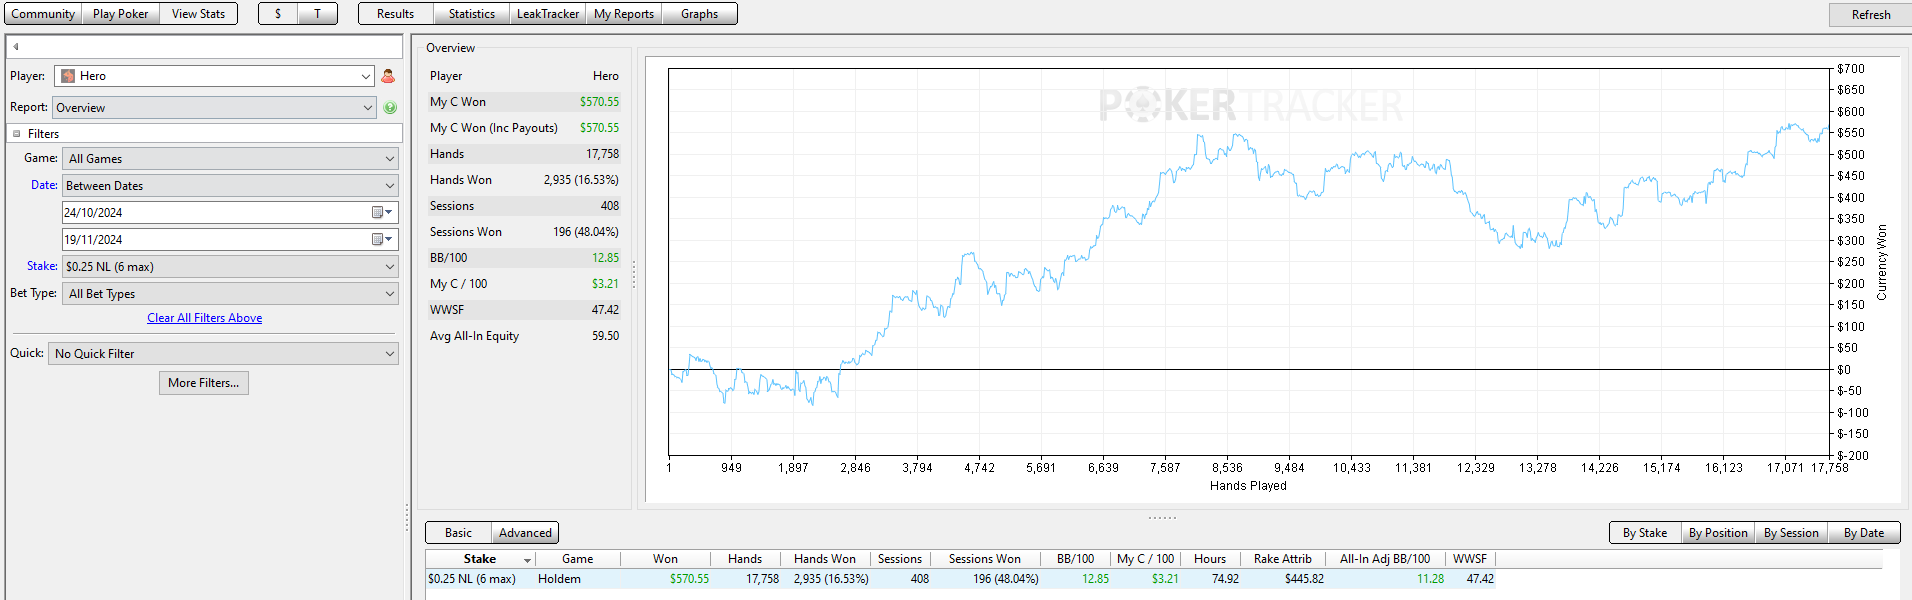Switch to the Community tab
Screen dimensions: 1912x600
pyautogui.click(x=43, y=14)
